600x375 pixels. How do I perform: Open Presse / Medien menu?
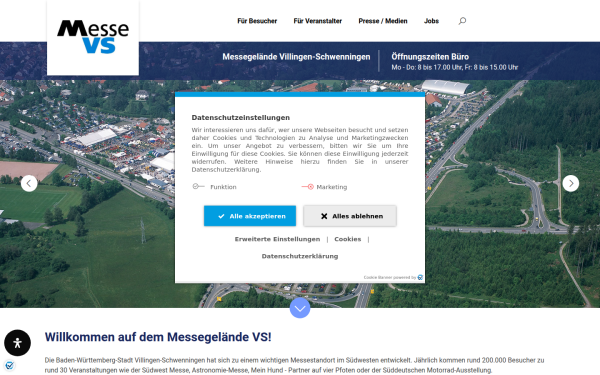pyautogui.click(x=383, y=21)
